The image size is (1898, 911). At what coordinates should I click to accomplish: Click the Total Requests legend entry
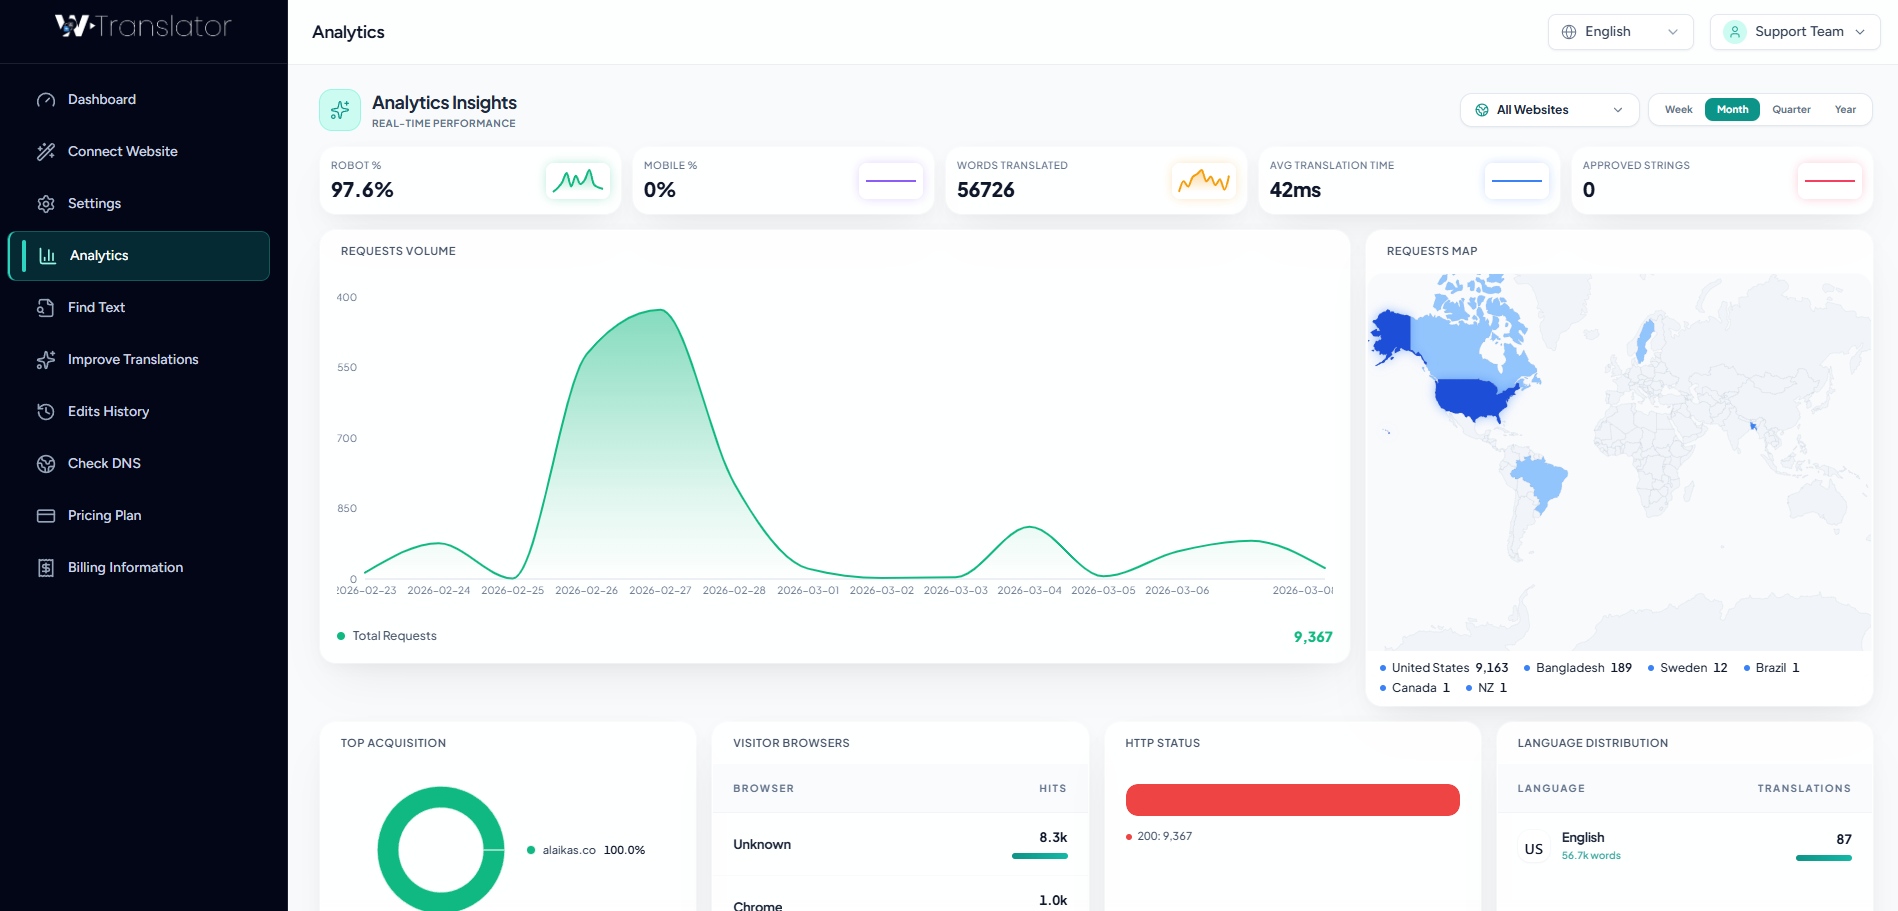click(x=394, y=635)
